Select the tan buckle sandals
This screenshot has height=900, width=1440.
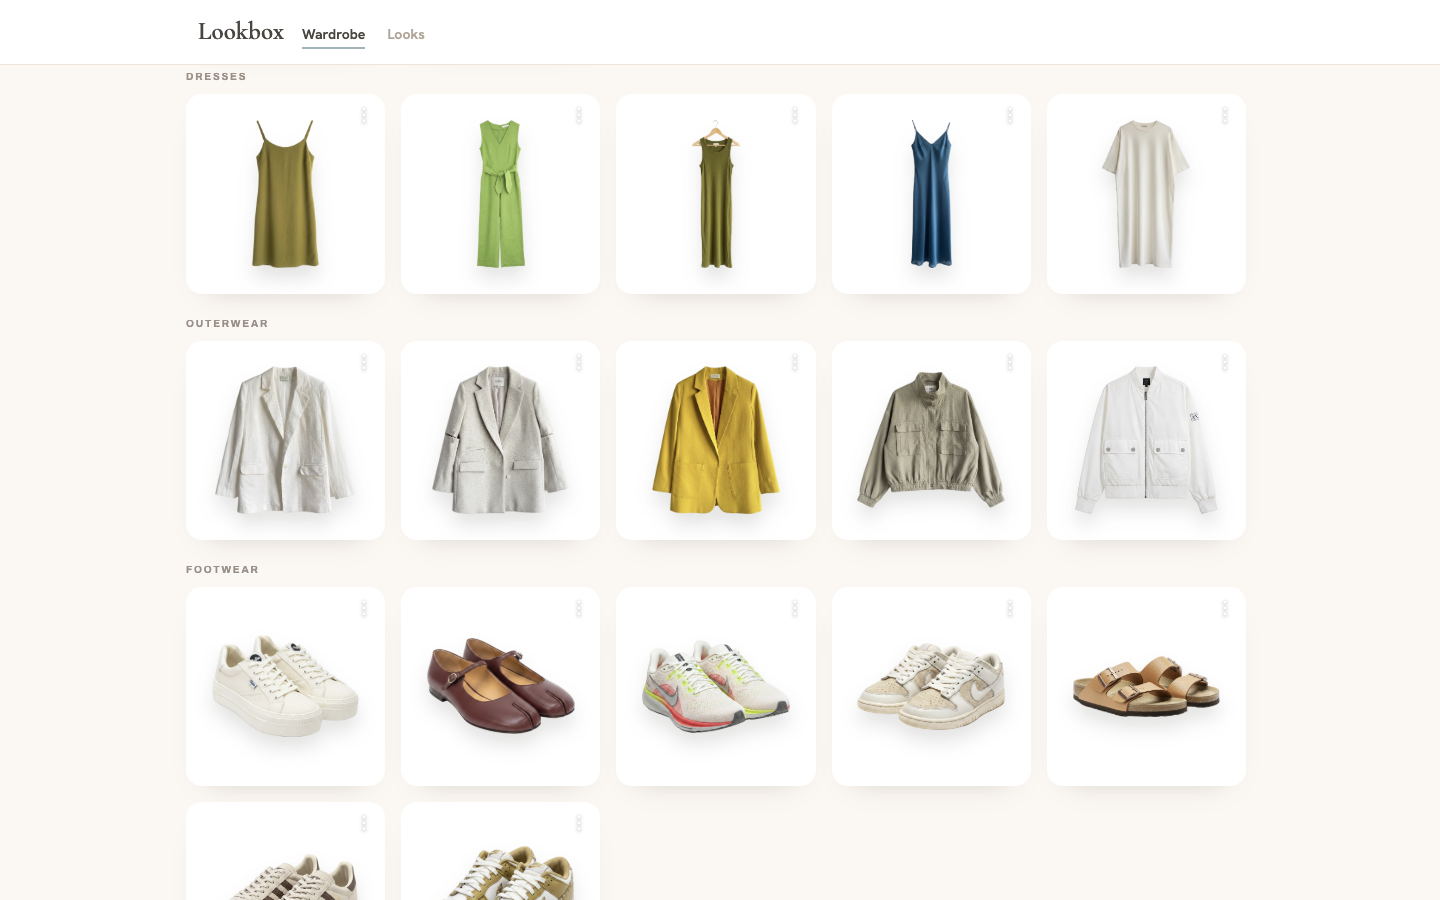pos(1146,686)
